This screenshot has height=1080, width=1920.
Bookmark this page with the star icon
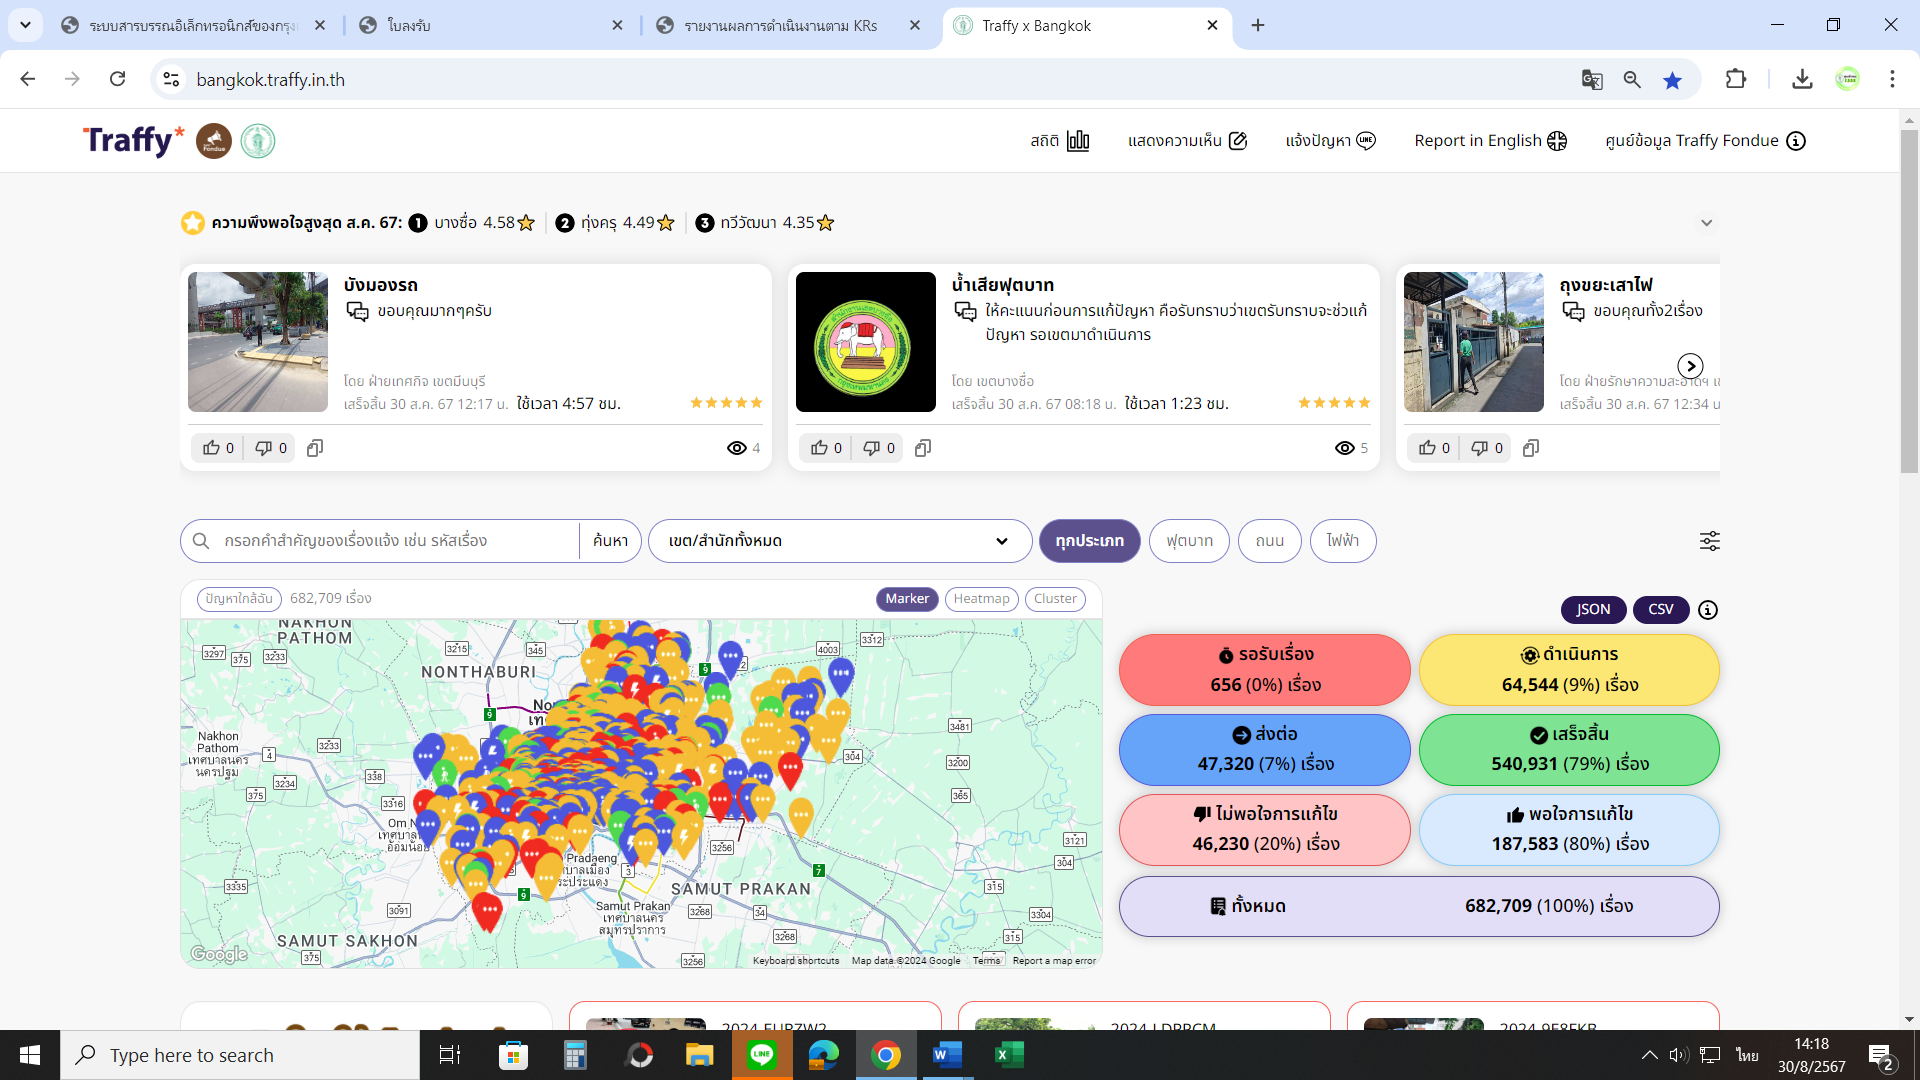click(x=1672, y=80)
